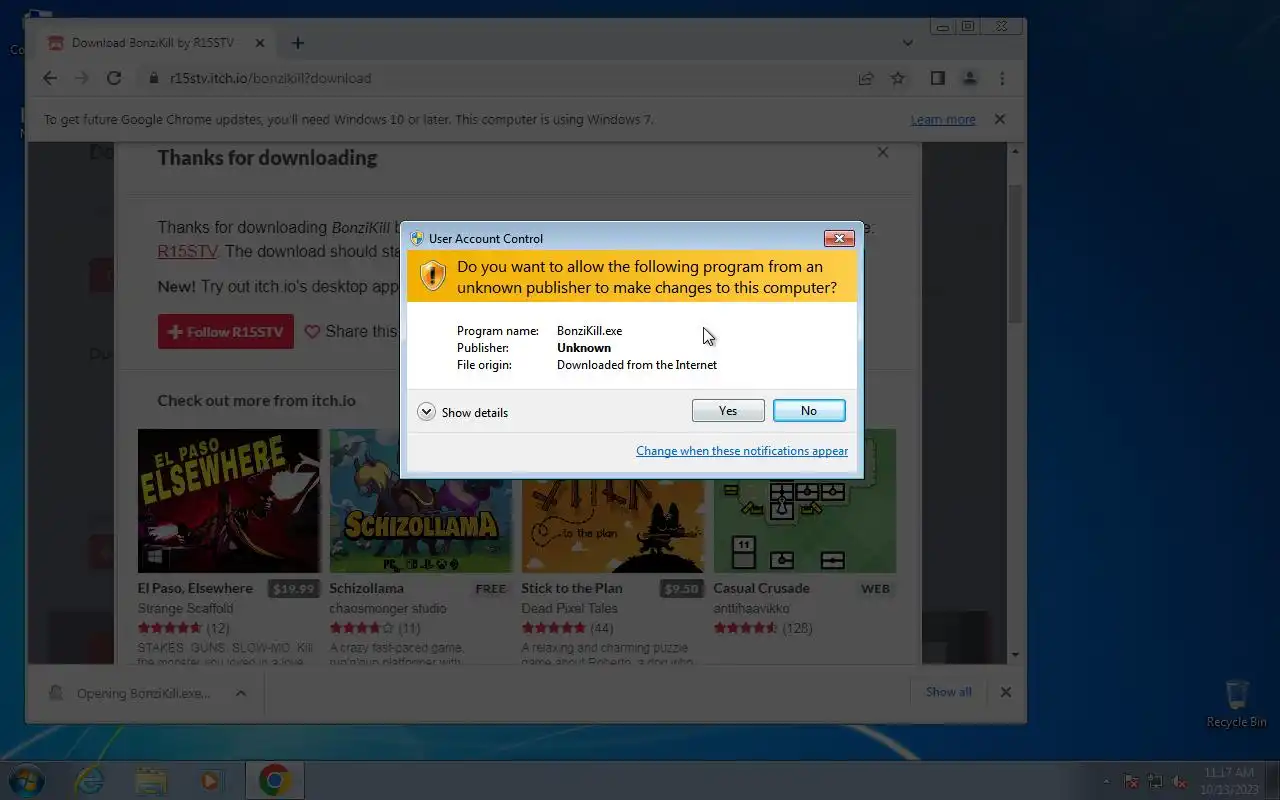
Task: Open Casual Crusade game thumbnail
Action: (x=805, y=501)
